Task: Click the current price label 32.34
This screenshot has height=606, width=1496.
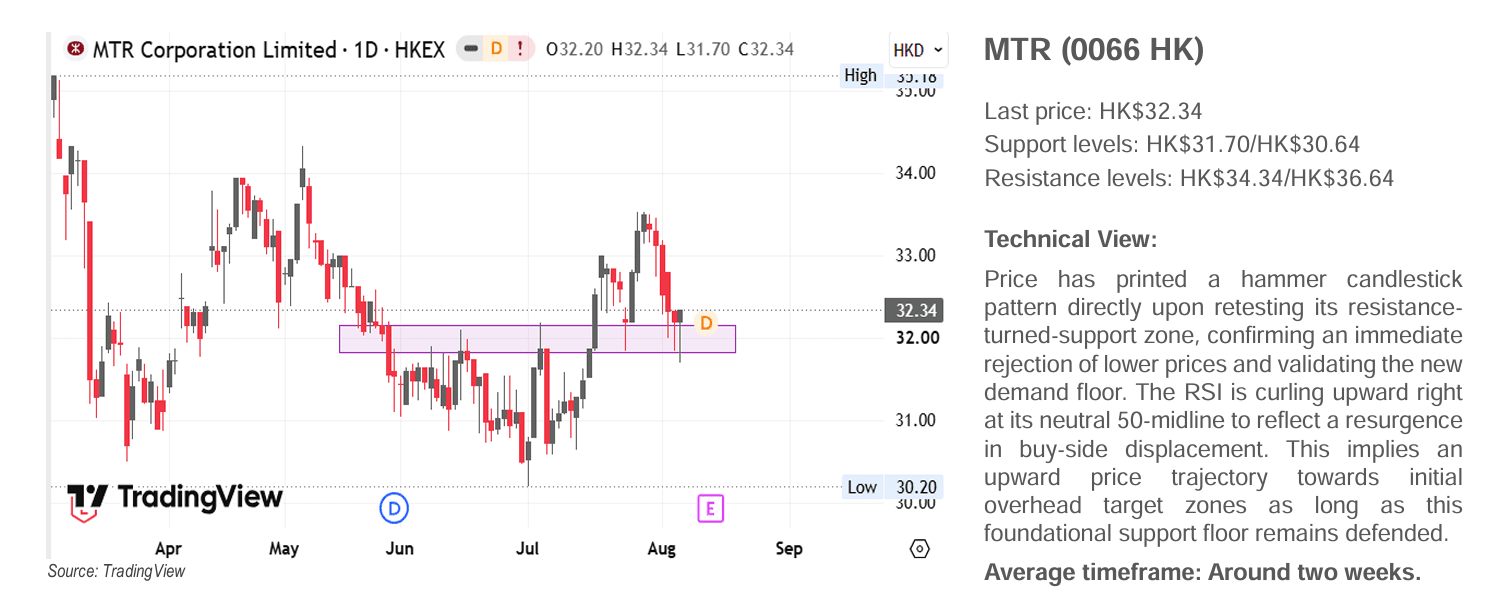Action: click(x=913, y=310)
